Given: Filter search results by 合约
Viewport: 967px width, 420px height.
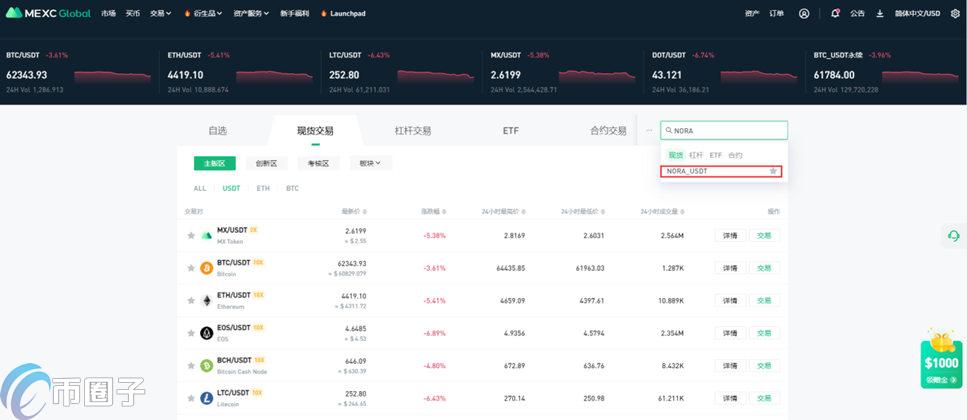Looking at the screenshot, I should coord(735,155).
